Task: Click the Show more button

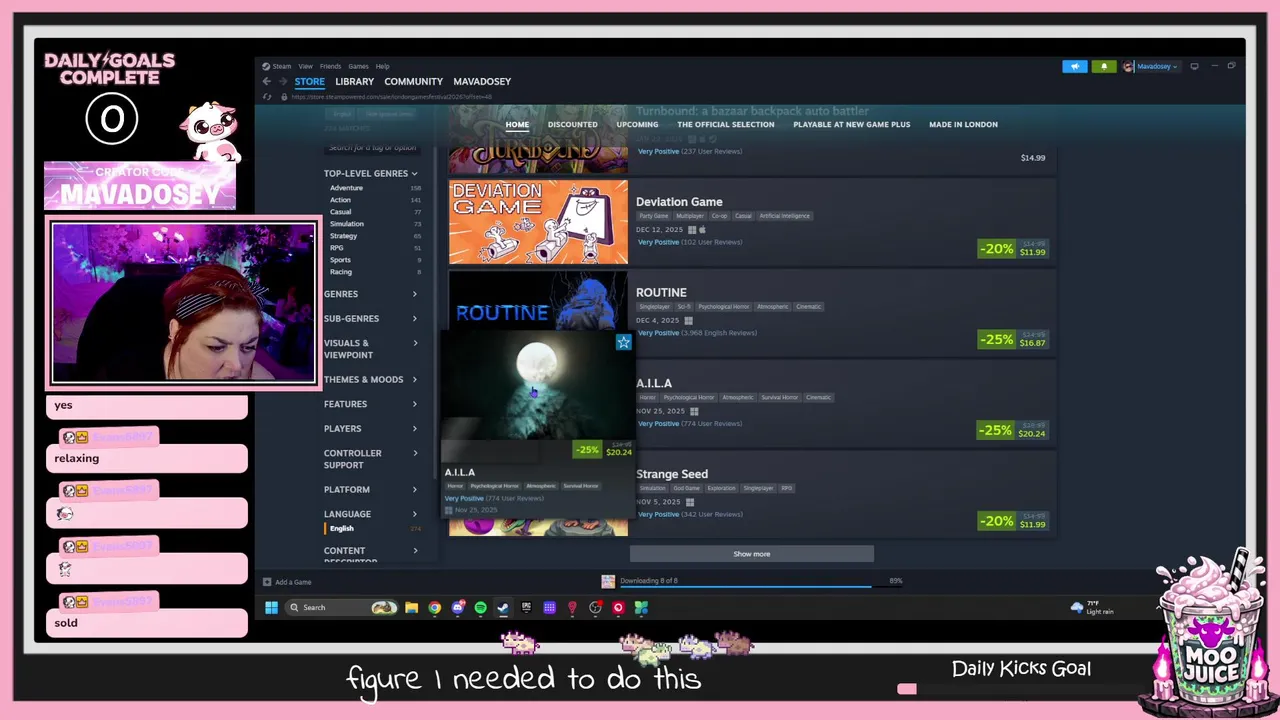Action: pyautogui.click(x=752, y=554)
